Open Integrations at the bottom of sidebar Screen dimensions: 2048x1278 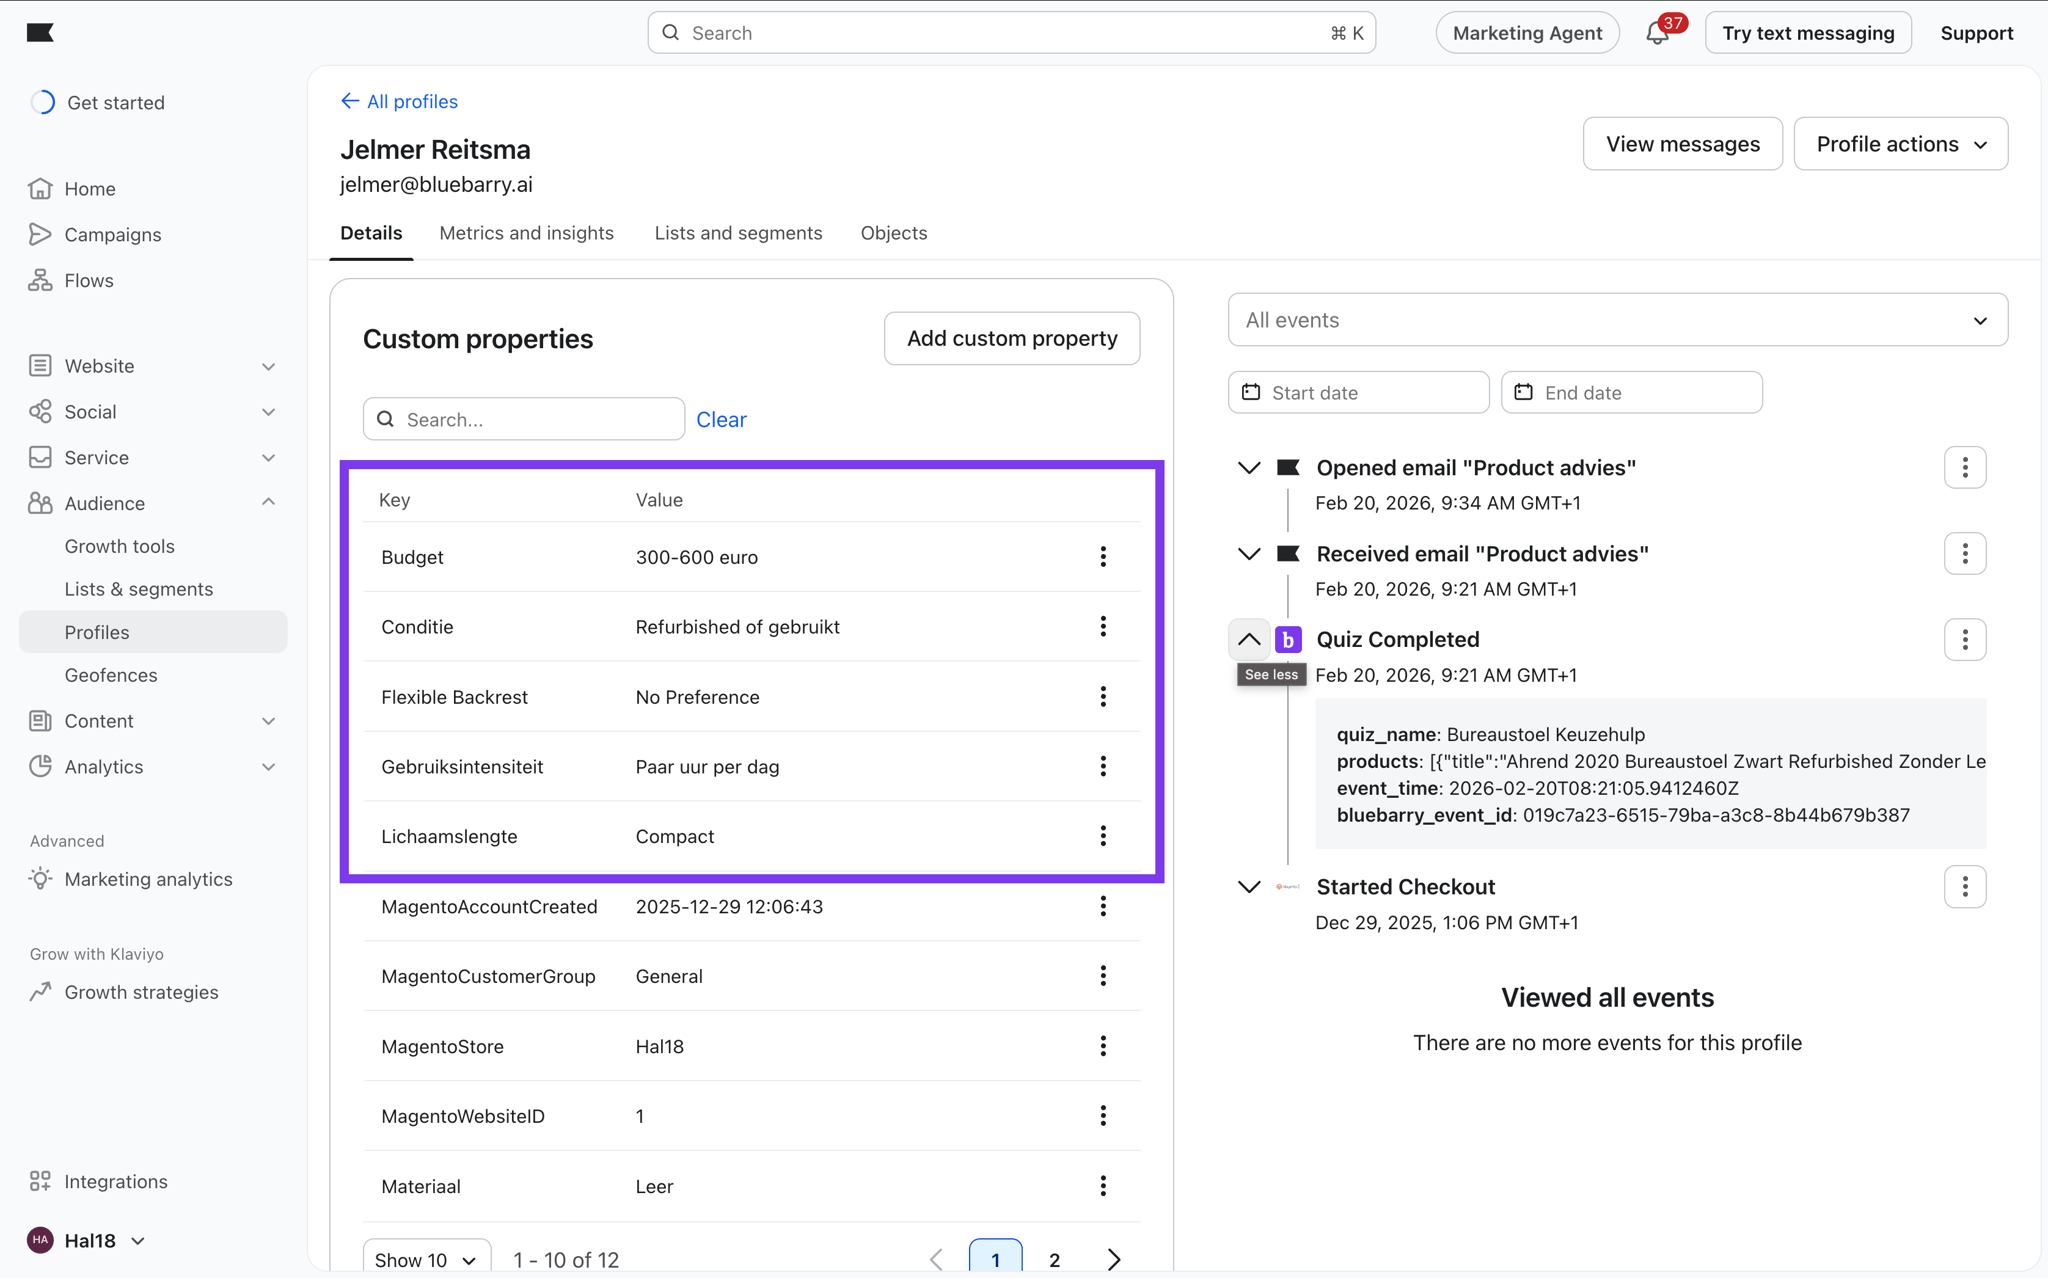(116, 1181)
